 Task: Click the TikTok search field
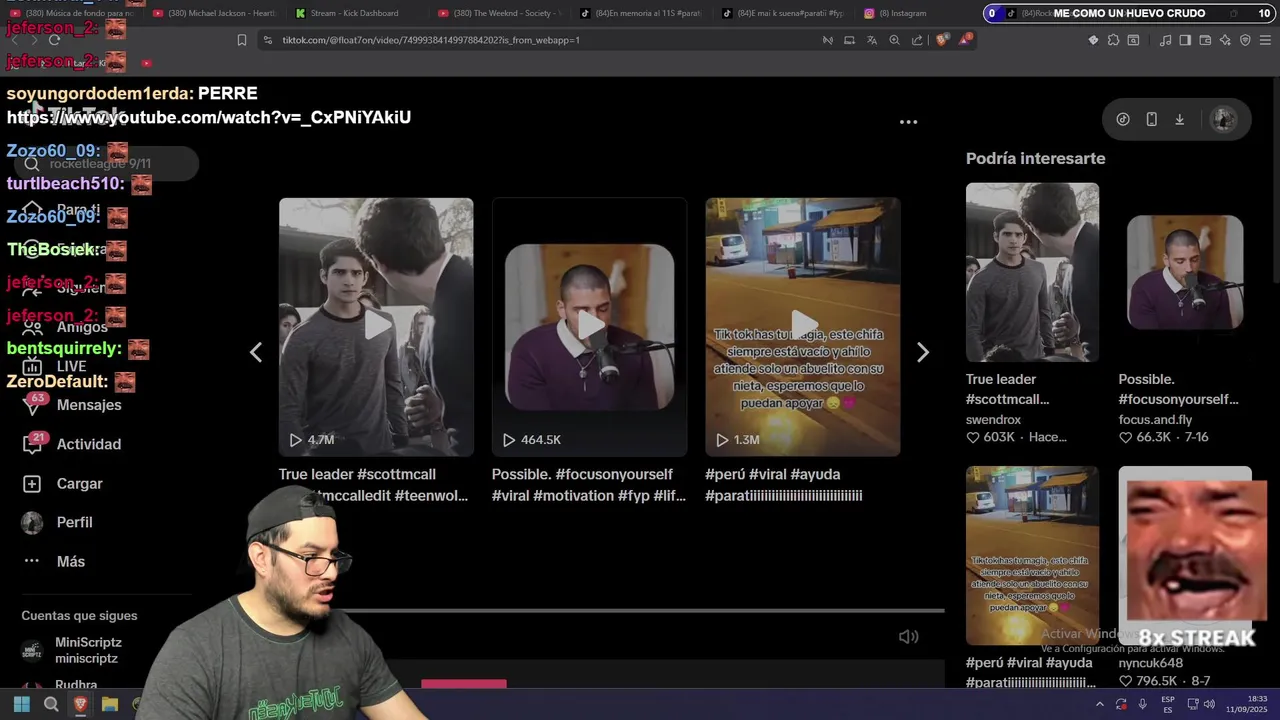tap(108, 164)
